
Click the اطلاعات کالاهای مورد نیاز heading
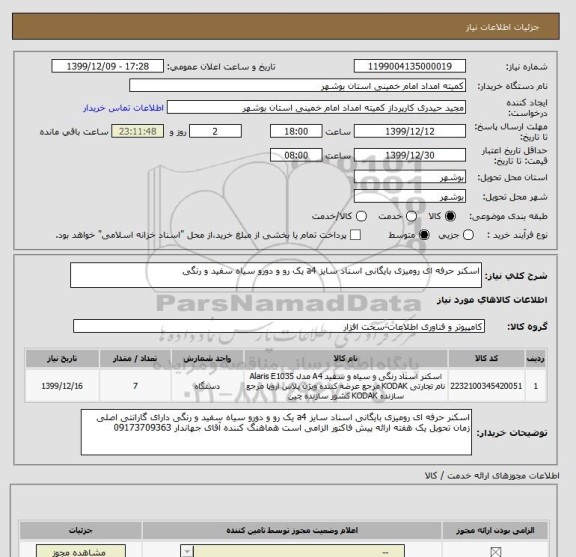click(492, 300)
